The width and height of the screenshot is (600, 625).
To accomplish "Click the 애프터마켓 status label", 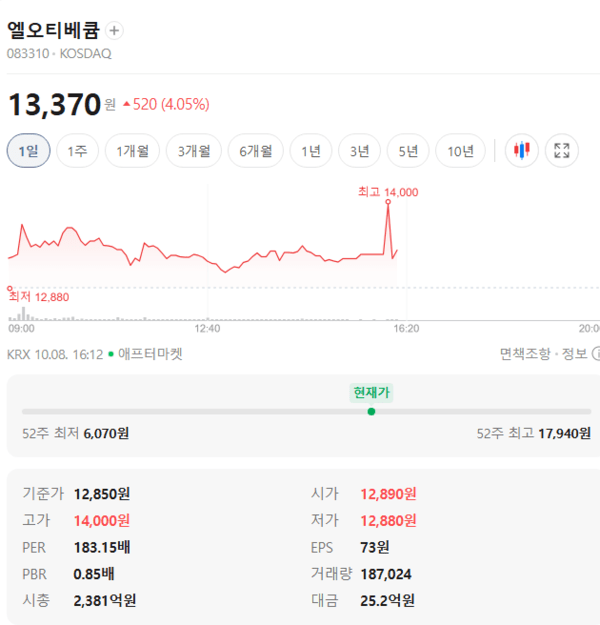I will (x=150, y=354).
